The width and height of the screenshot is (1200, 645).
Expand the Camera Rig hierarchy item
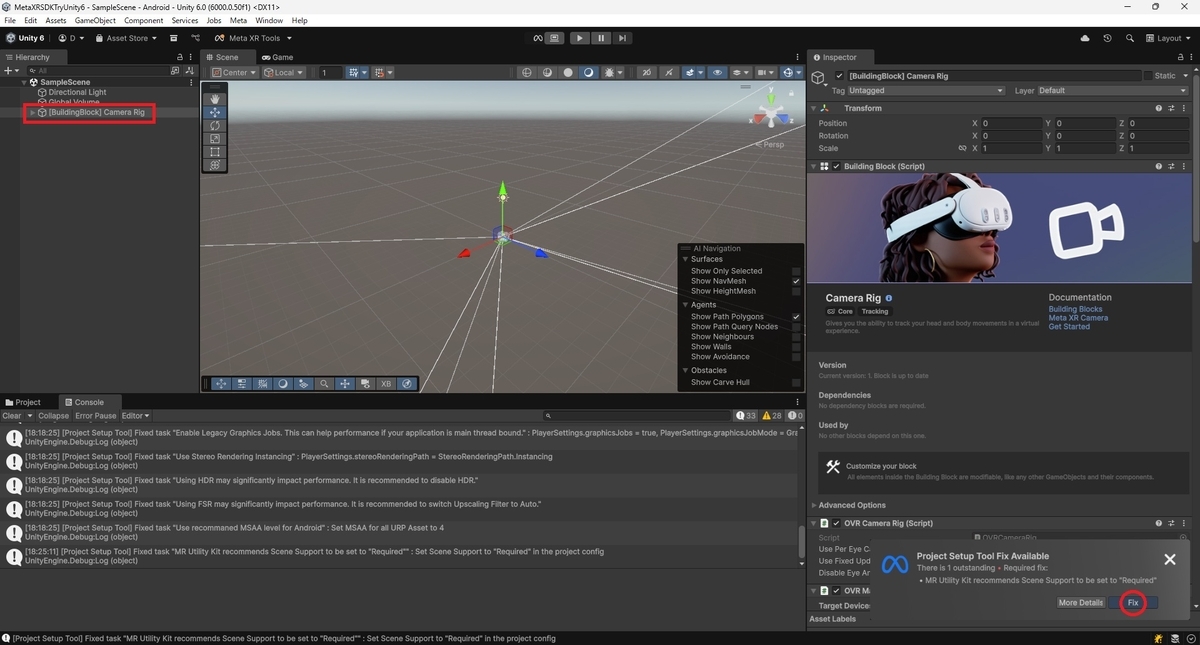click(32, 112)
